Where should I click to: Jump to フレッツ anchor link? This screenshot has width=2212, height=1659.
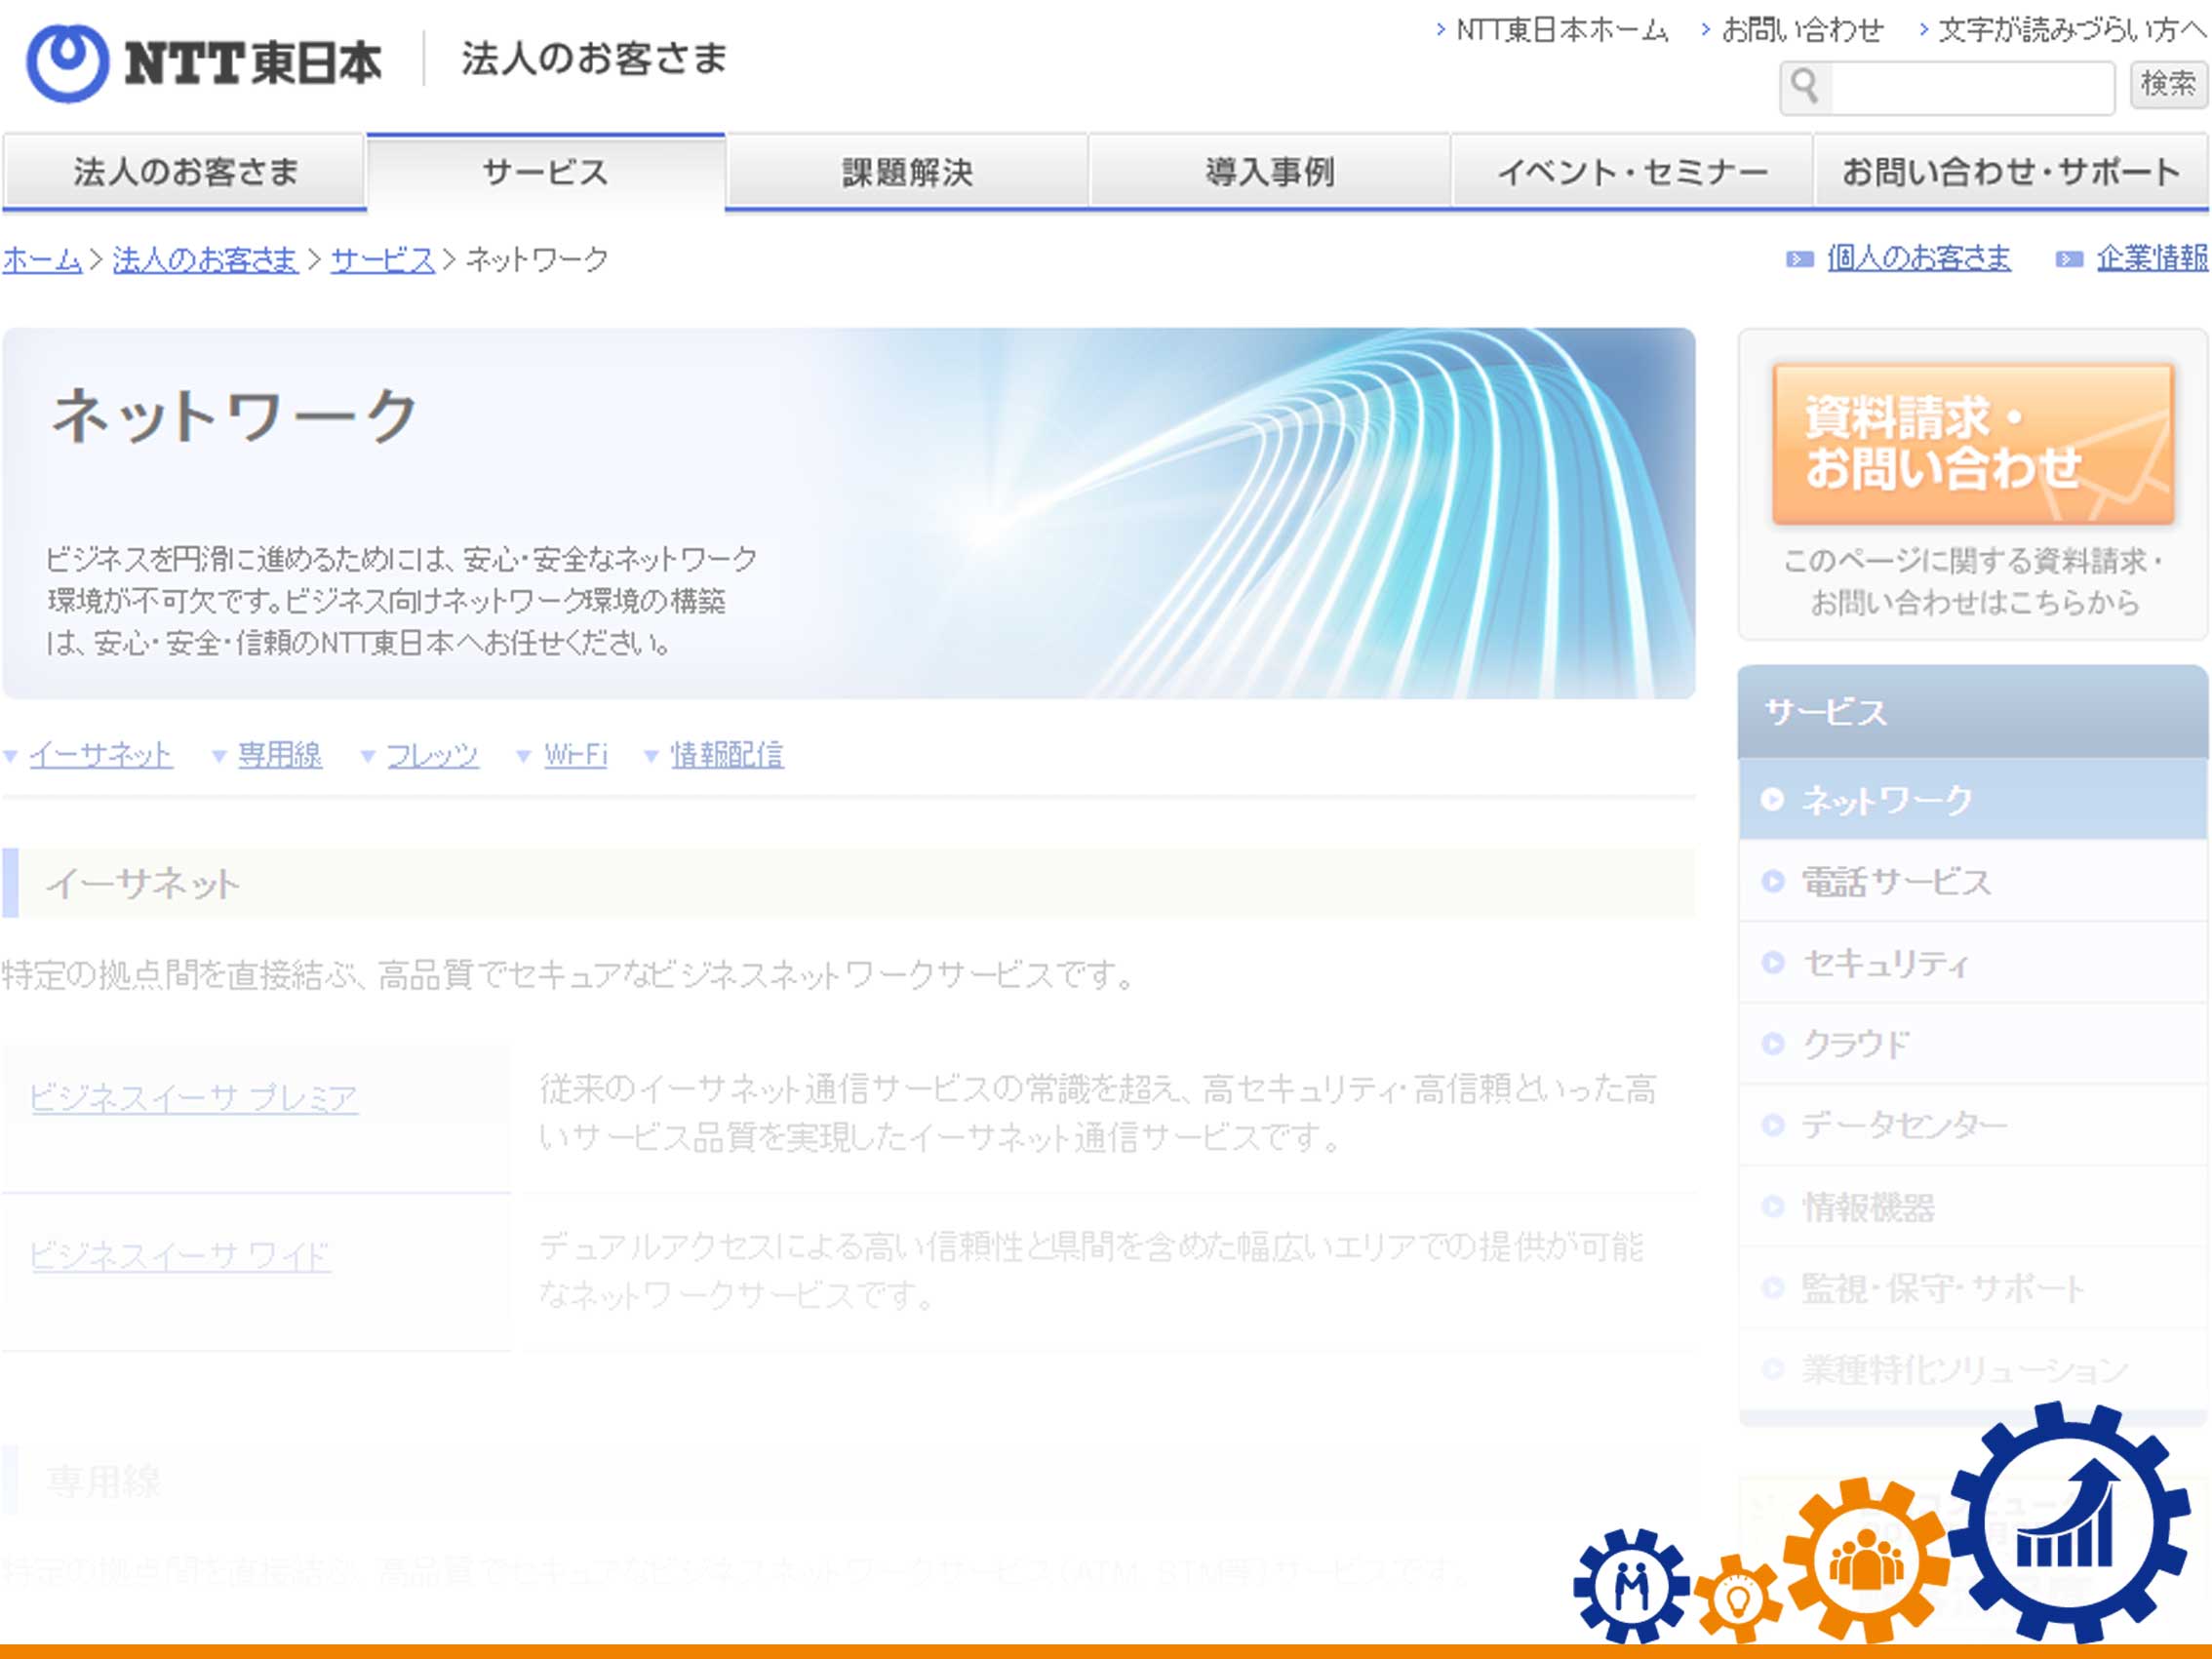[432, 755]
